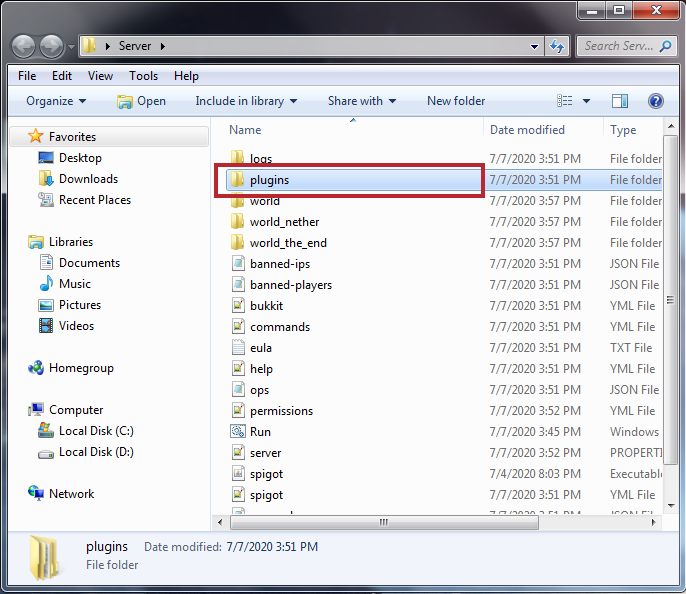
Task: Select the world folder icon
Action: (x=237, y=201)
